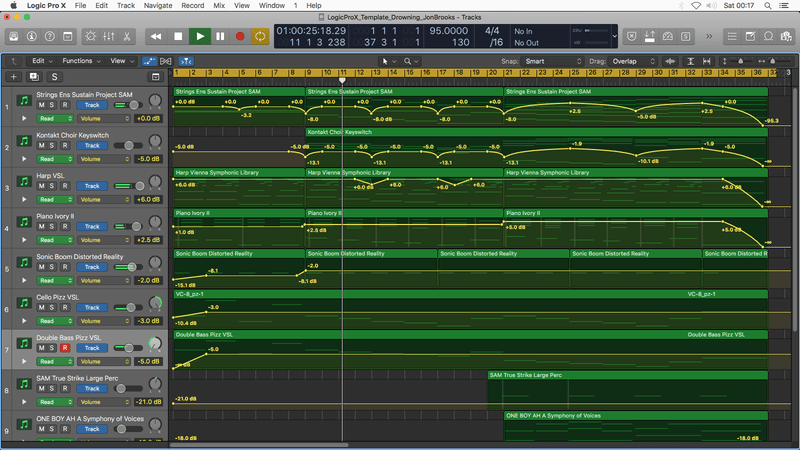Open the Record menu

tap(192, 5)
